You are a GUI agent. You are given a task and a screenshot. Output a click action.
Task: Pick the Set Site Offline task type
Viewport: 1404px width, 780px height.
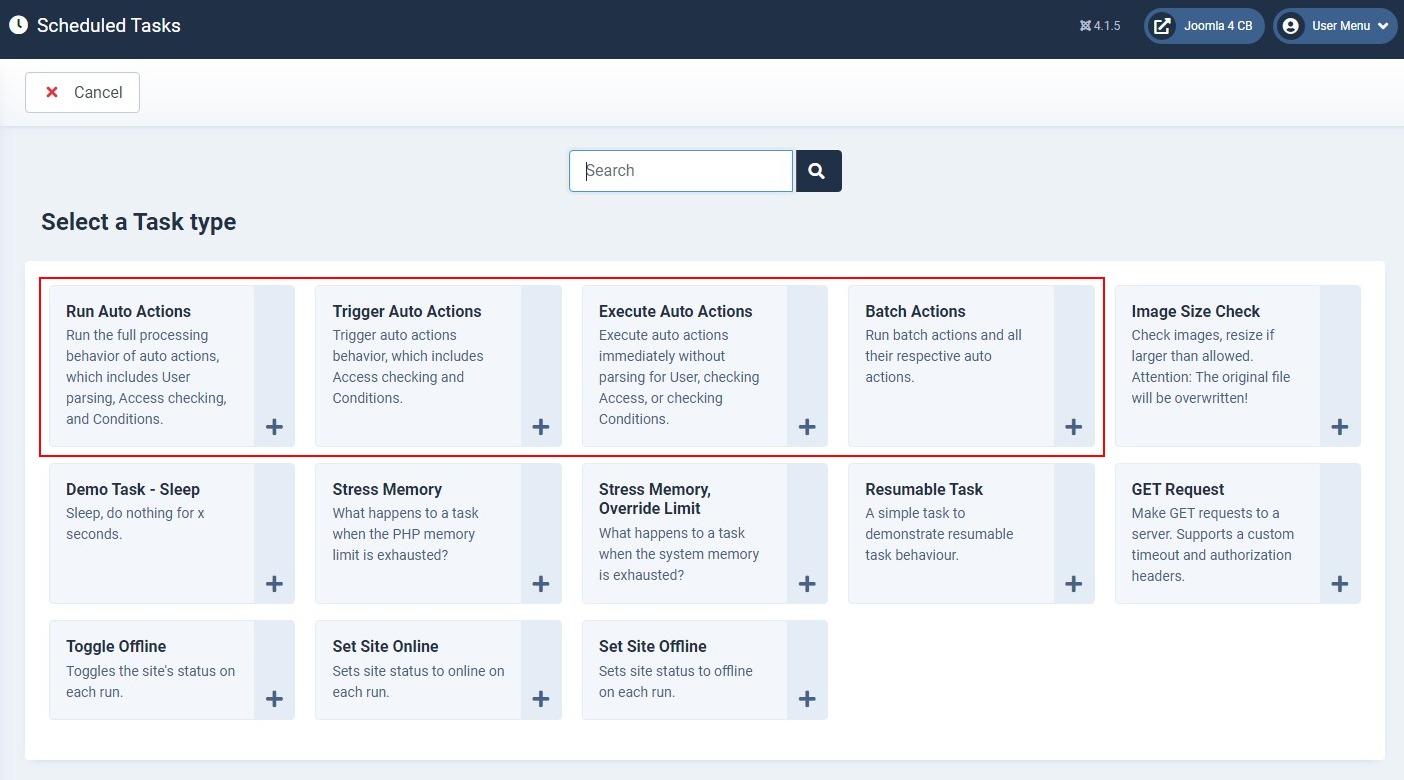click(705, 670)
